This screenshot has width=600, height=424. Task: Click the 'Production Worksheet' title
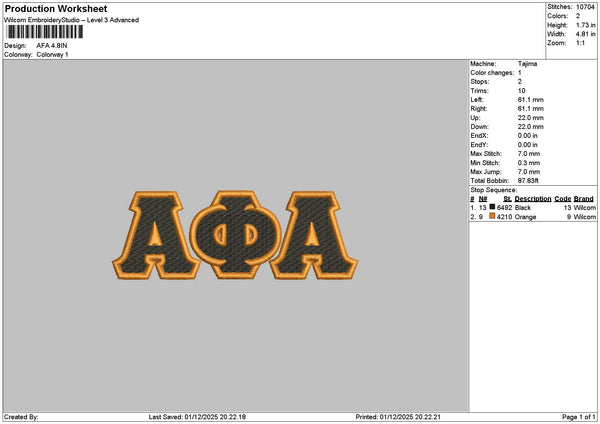point(56,9)
